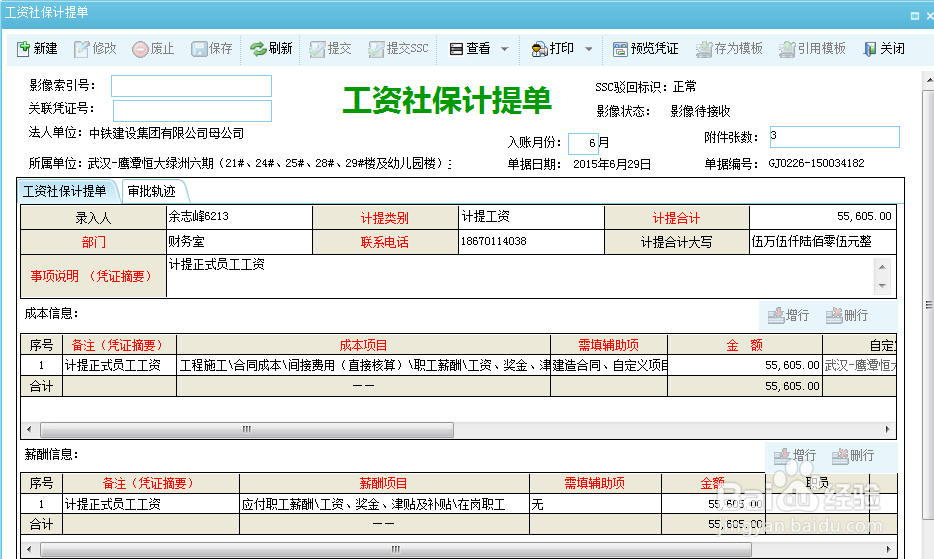
Task: Click the salary table horizontal scrollbar thumb
Action: click(x=396, y=549)
